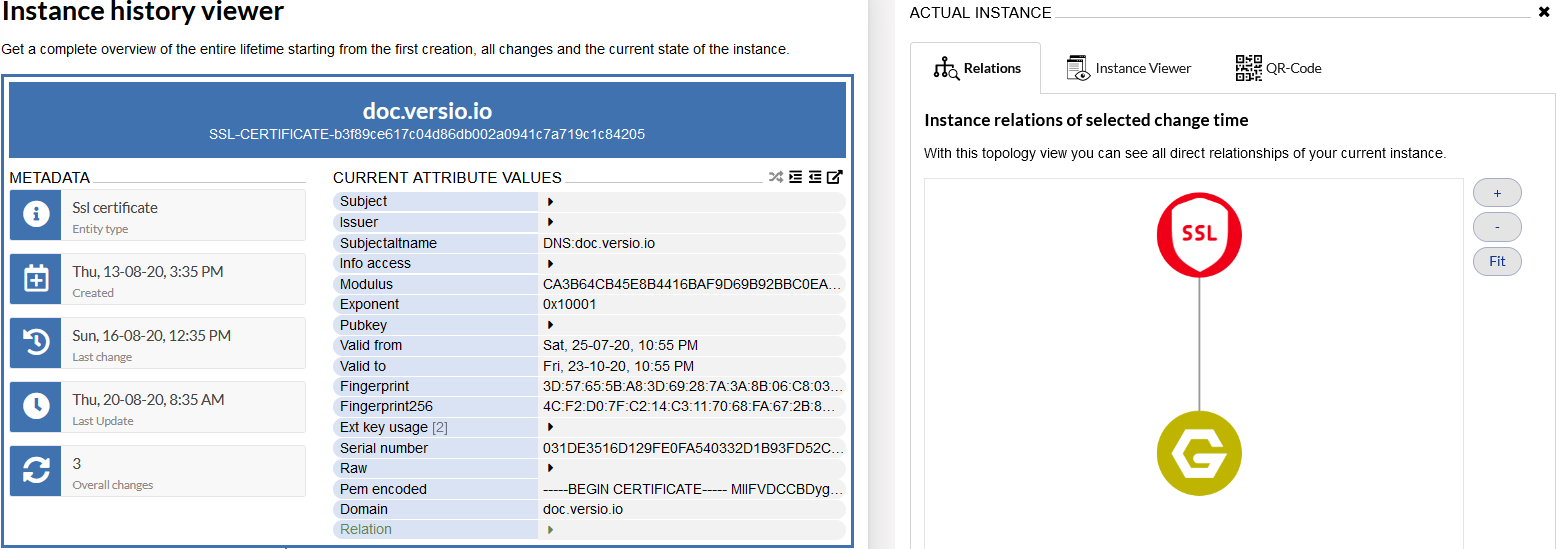Click the Modulus value CA3B64CB45E8...
This screenshot has height=549, width=1557.
tap(692, 284)
